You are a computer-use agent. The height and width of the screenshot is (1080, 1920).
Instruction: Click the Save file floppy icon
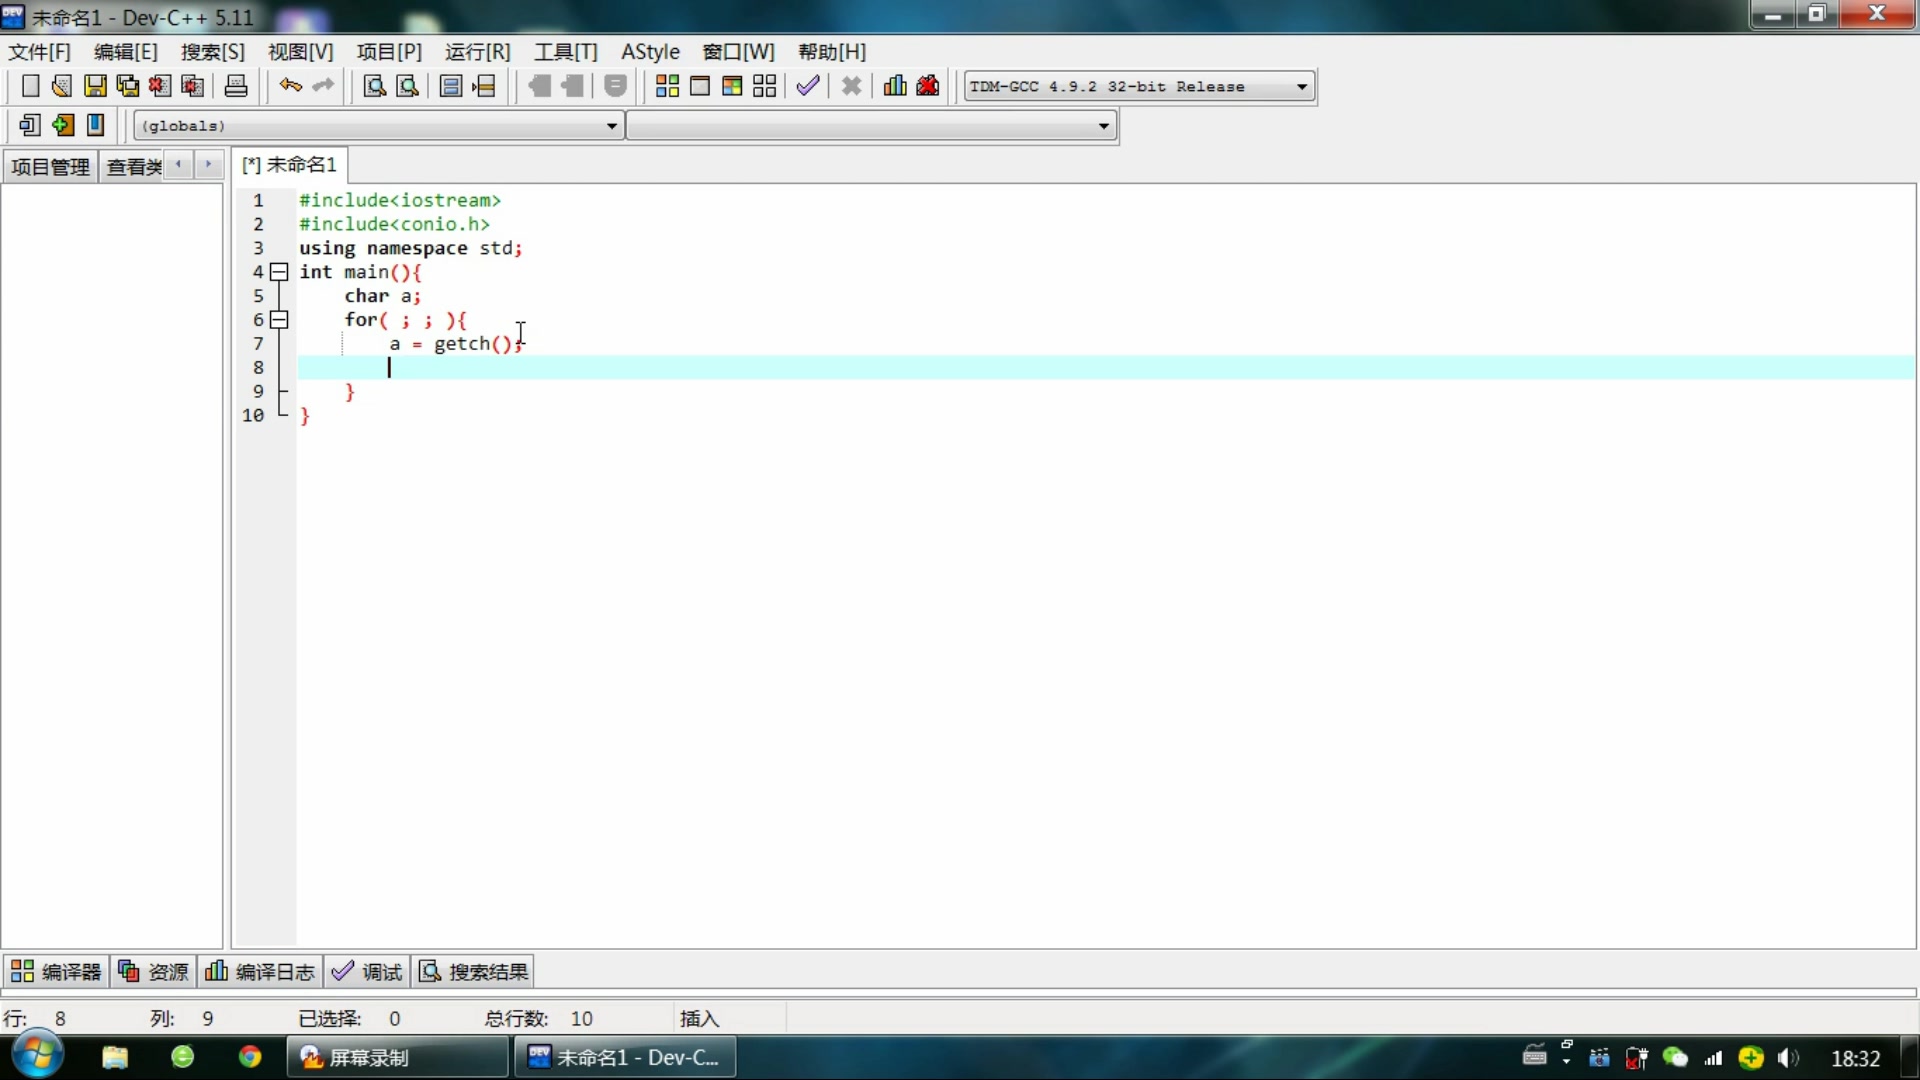95,86
